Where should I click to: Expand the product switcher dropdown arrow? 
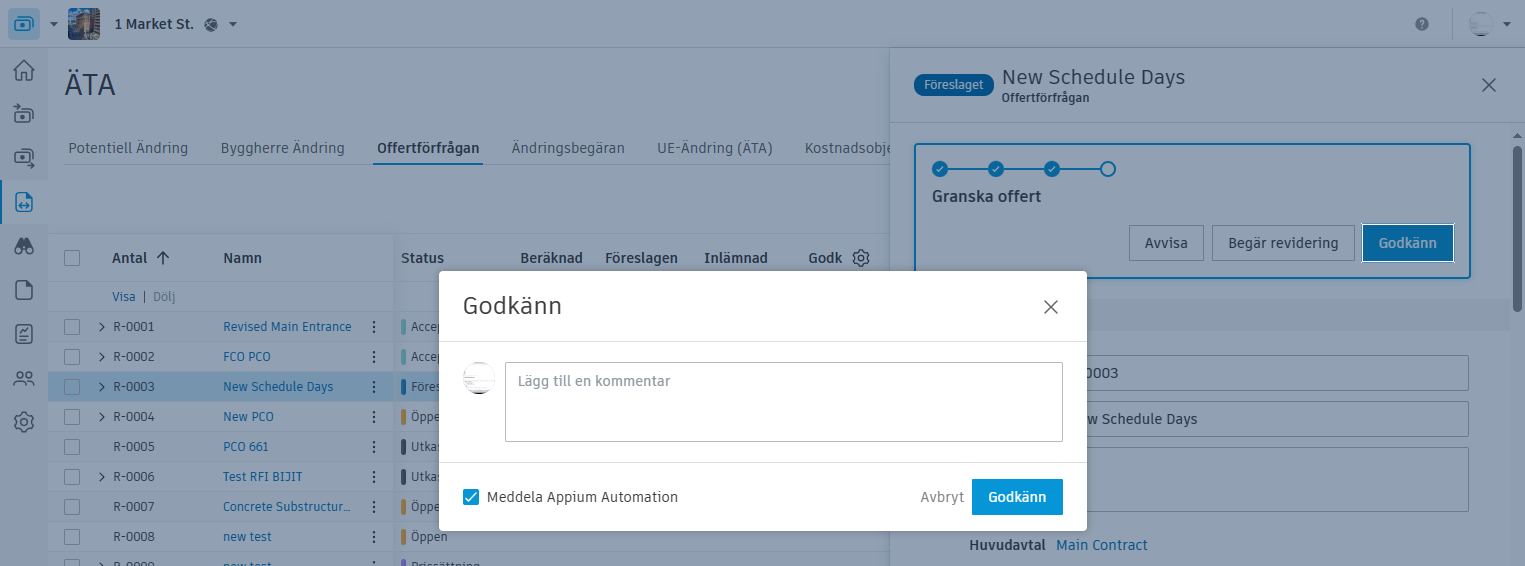coord(54,24)
